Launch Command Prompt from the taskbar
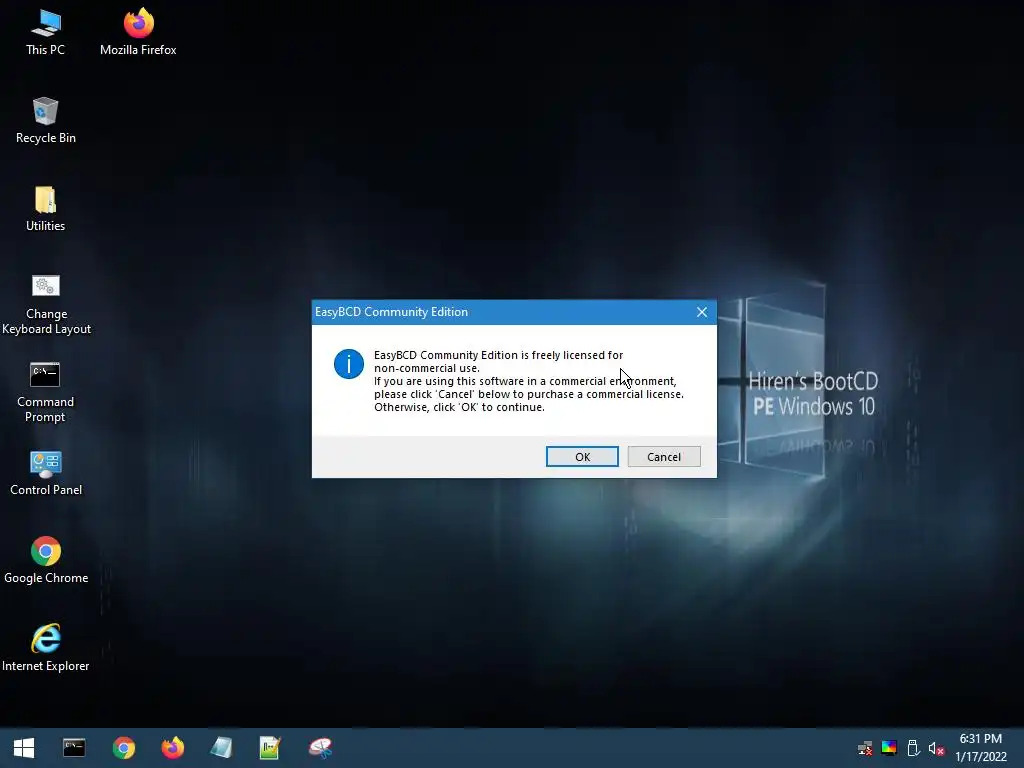Image resolution: width=1024 pixels, height=768 pixels. tap(74, 748)
